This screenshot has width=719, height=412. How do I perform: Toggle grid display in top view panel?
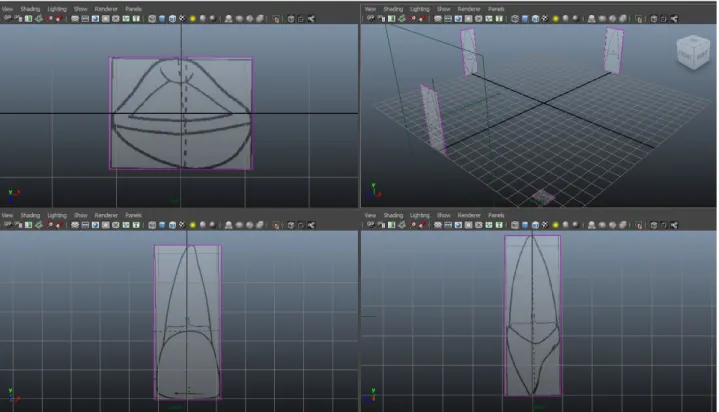[75, 19]
